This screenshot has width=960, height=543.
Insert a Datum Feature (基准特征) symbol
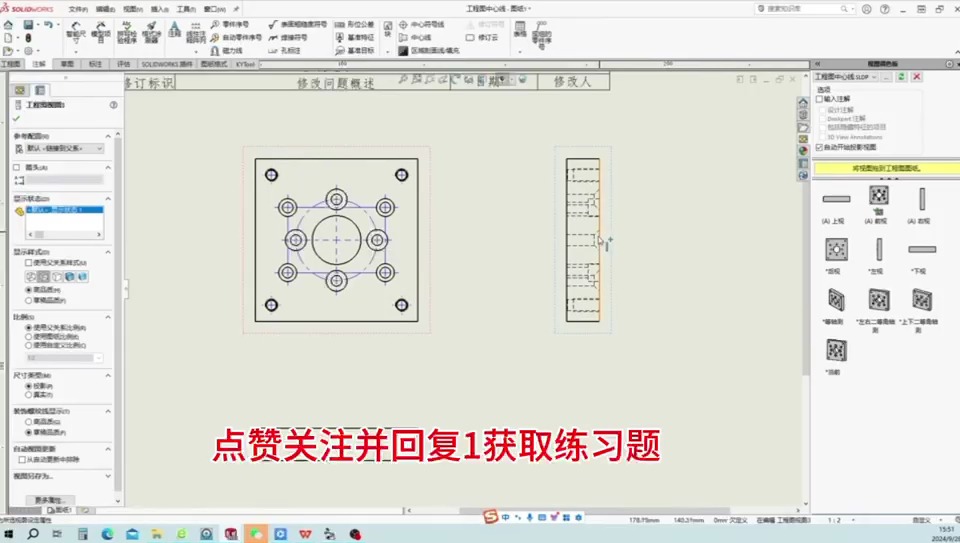(354, 37)
